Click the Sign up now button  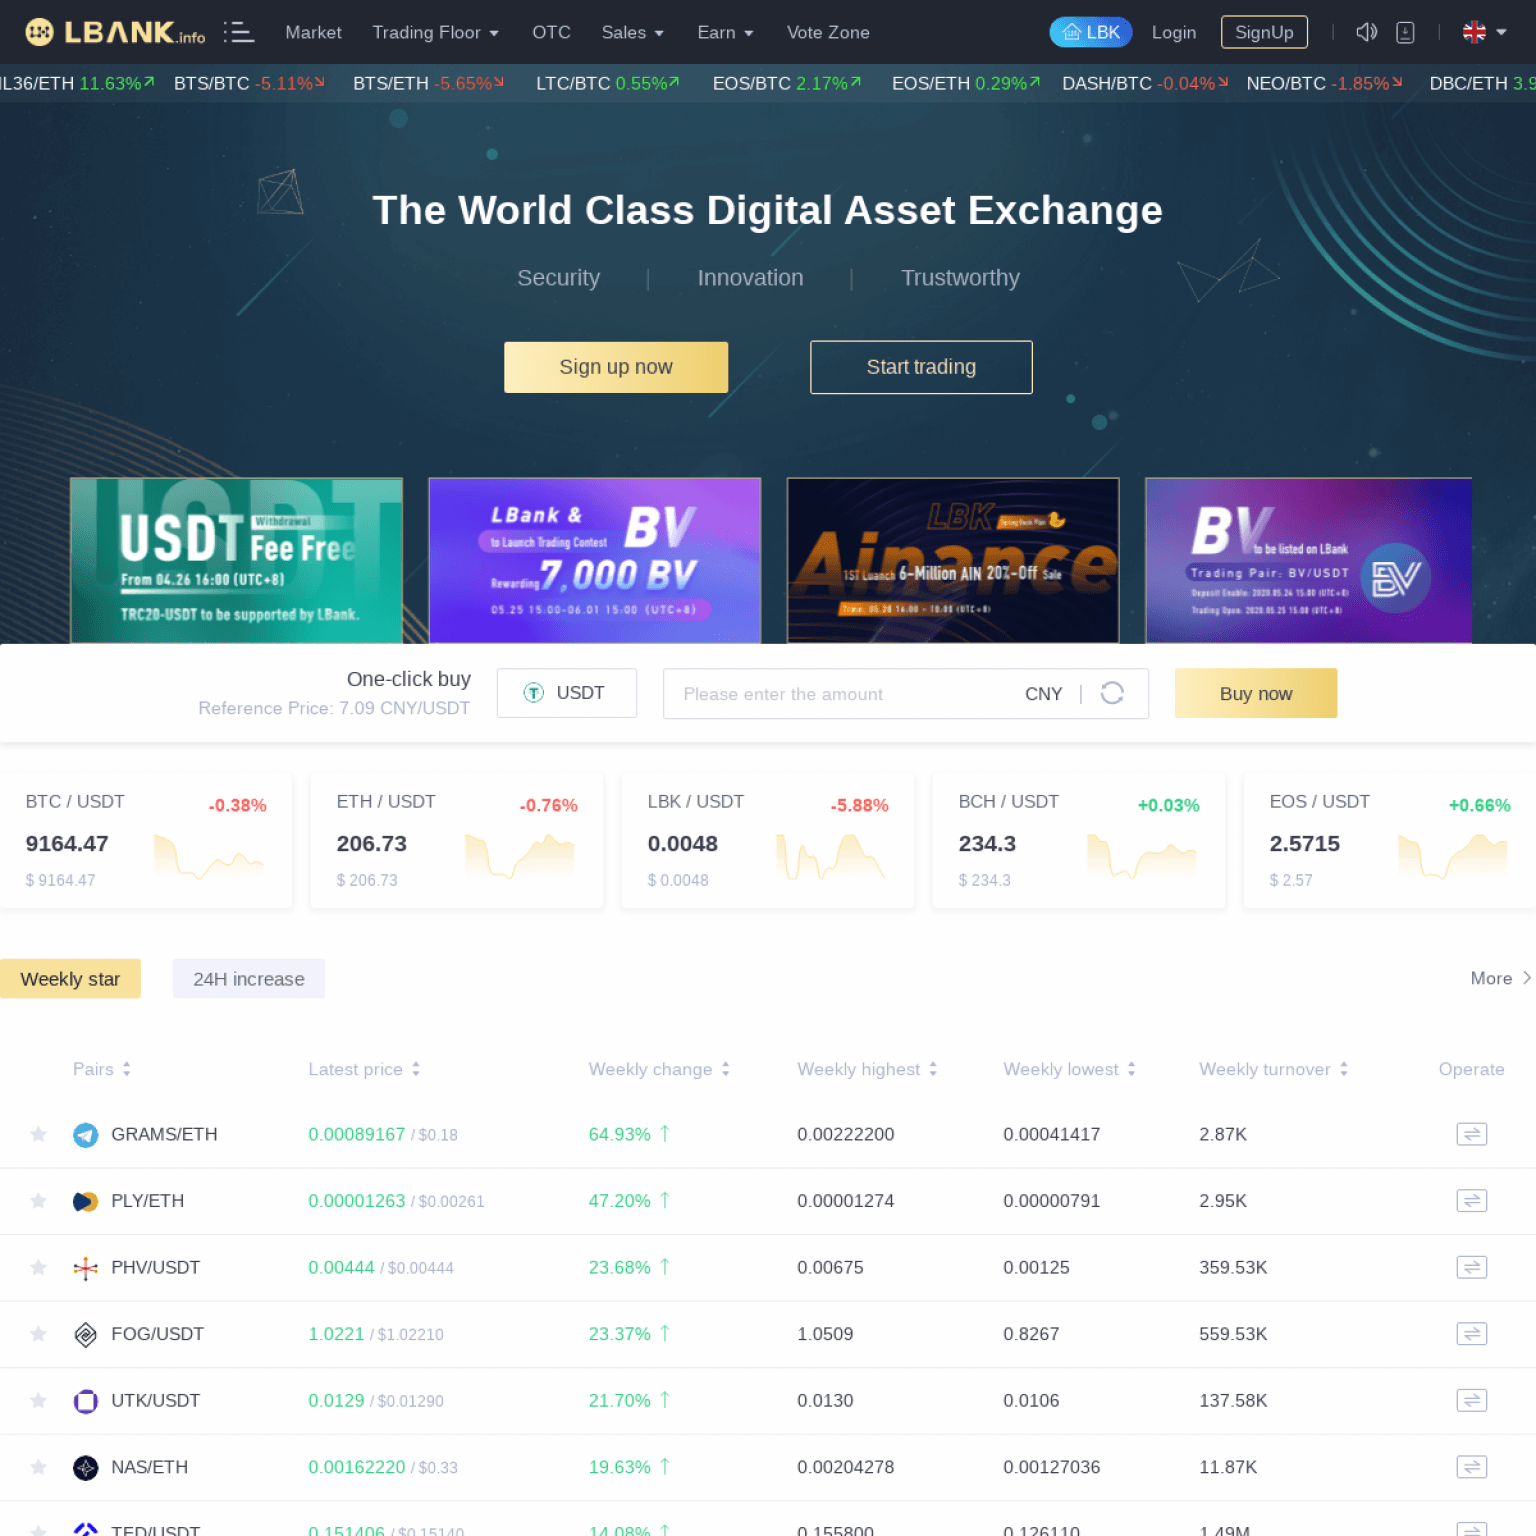[616, 367]
